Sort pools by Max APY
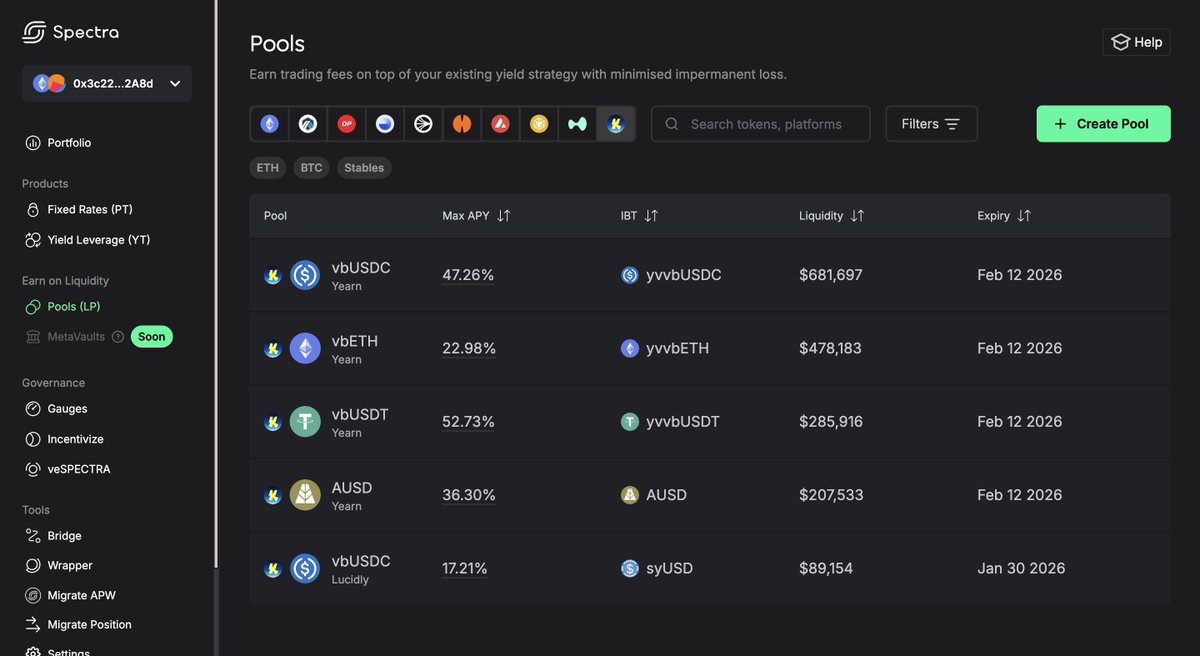 [503, 216]
